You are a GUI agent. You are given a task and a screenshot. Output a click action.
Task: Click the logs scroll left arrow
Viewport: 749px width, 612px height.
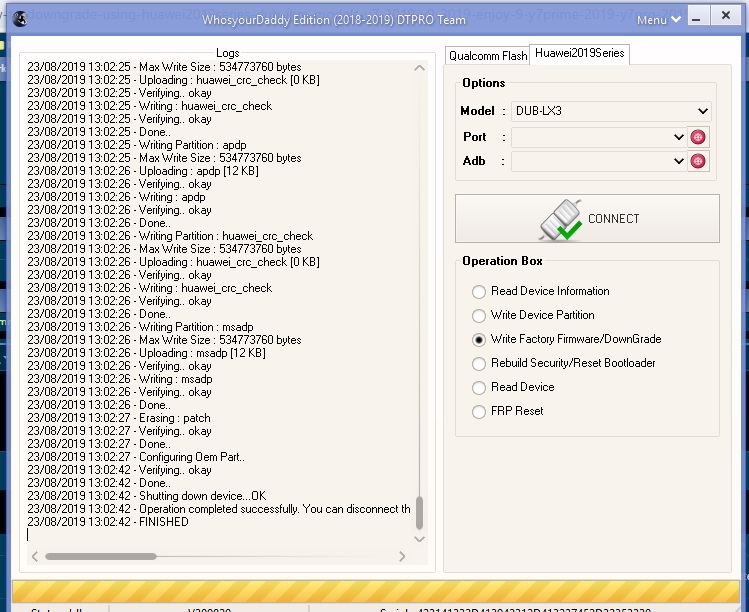(35, 556)
